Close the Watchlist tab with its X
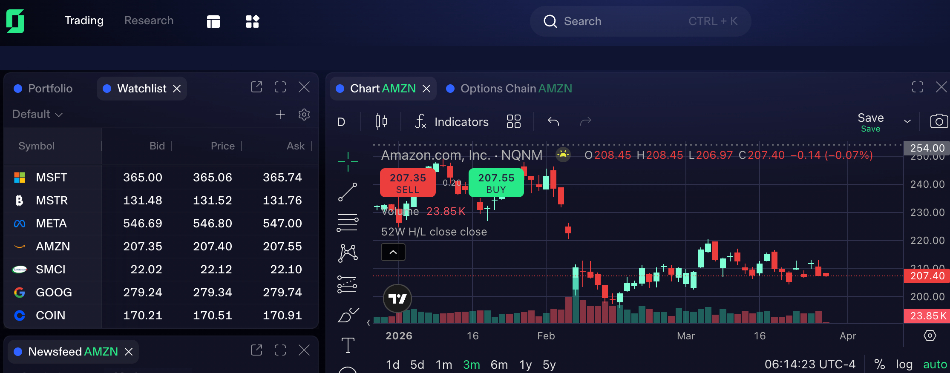The height and width of the screenshot is (373, 950). pyautogui.click(x=176, y=88)
